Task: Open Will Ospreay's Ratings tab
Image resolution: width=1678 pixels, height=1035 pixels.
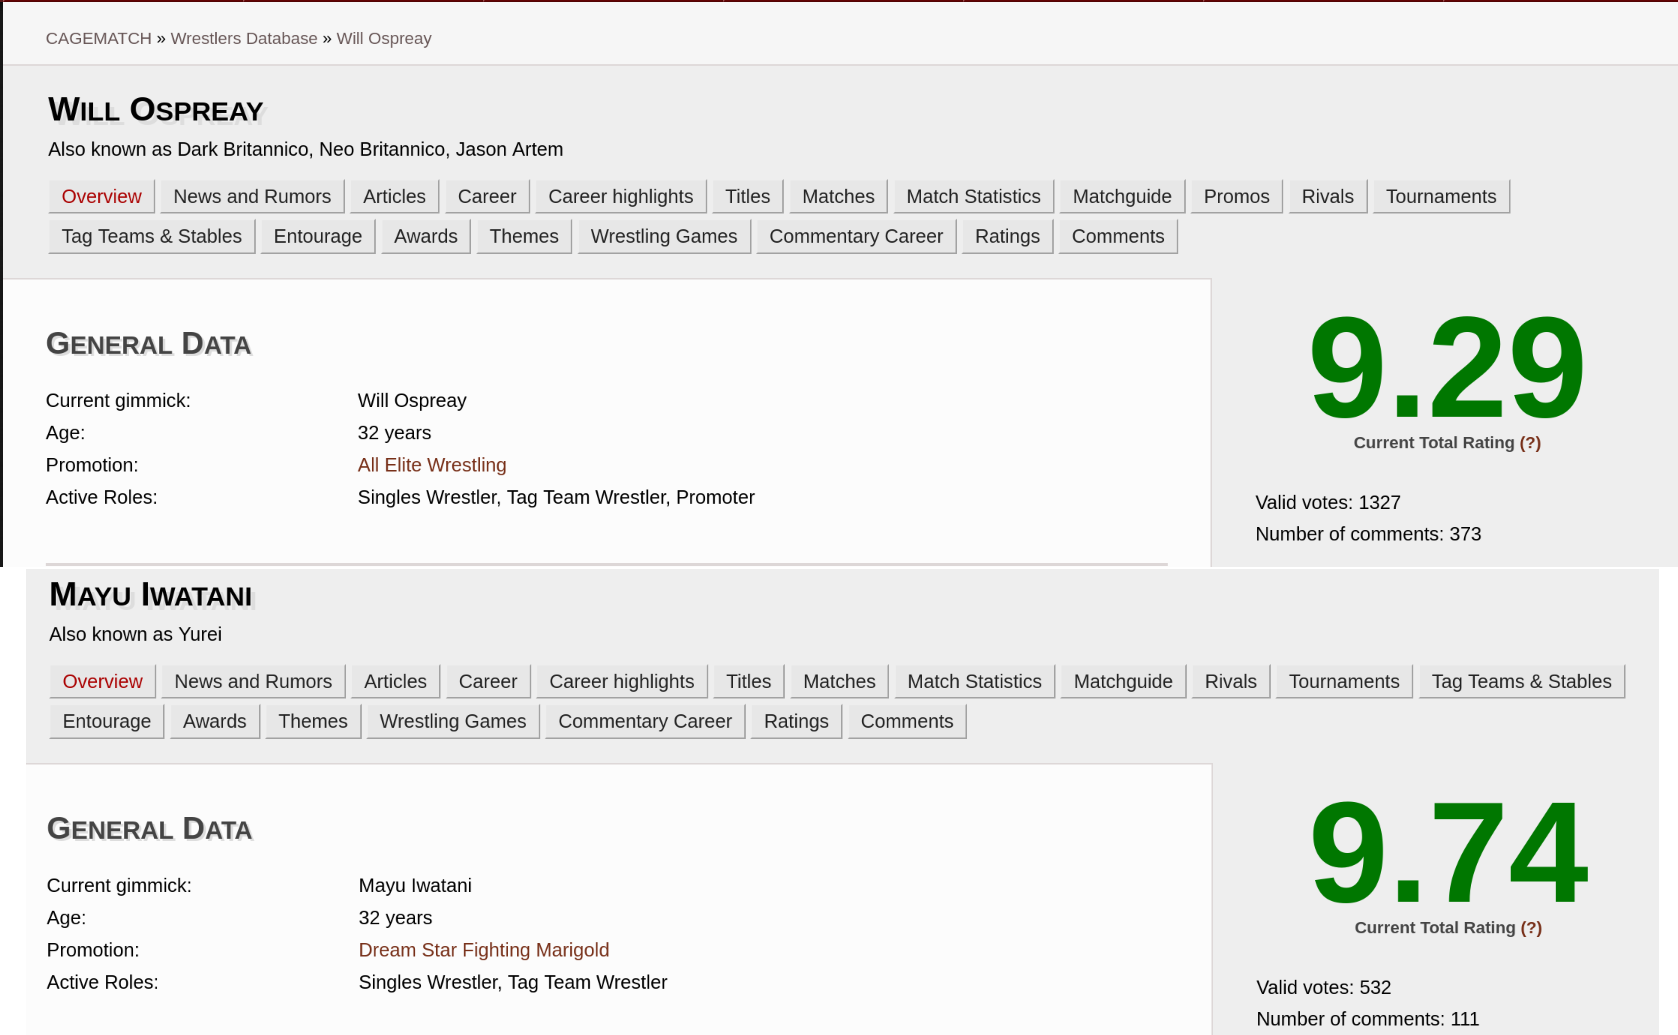Action: 1007,236
